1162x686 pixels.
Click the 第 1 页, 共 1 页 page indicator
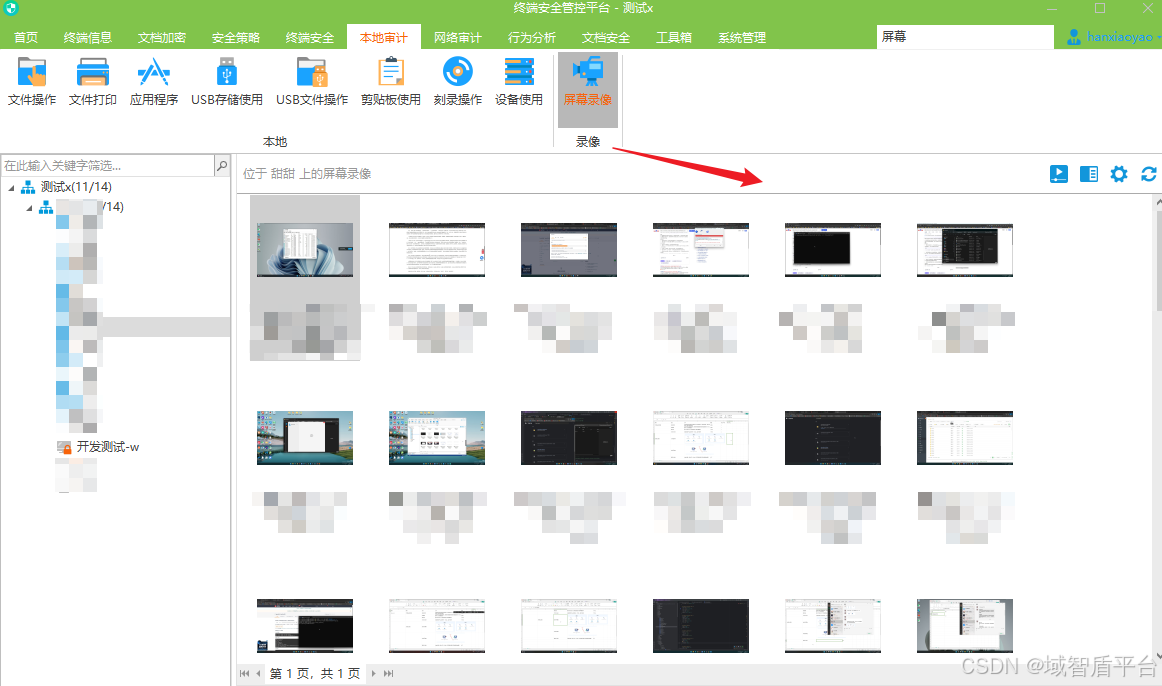coord(315,673)
